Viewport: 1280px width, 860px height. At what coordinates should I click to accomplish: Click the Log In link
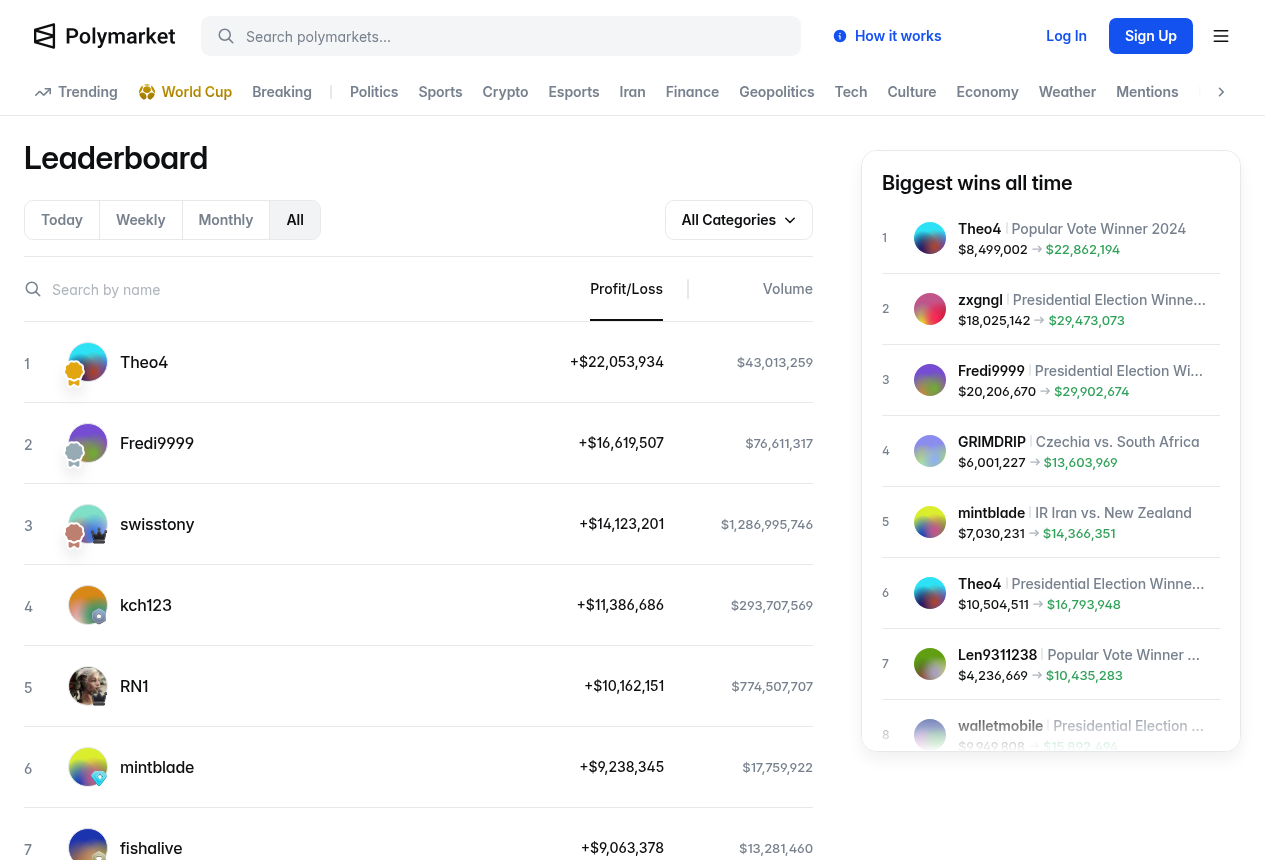1066,36
